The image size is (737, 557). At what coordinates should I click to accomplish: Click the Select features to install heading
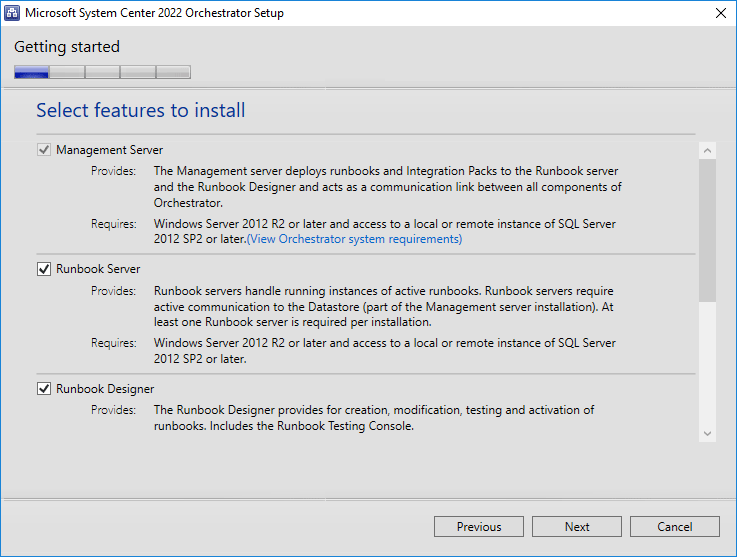[x=141, y=110]
